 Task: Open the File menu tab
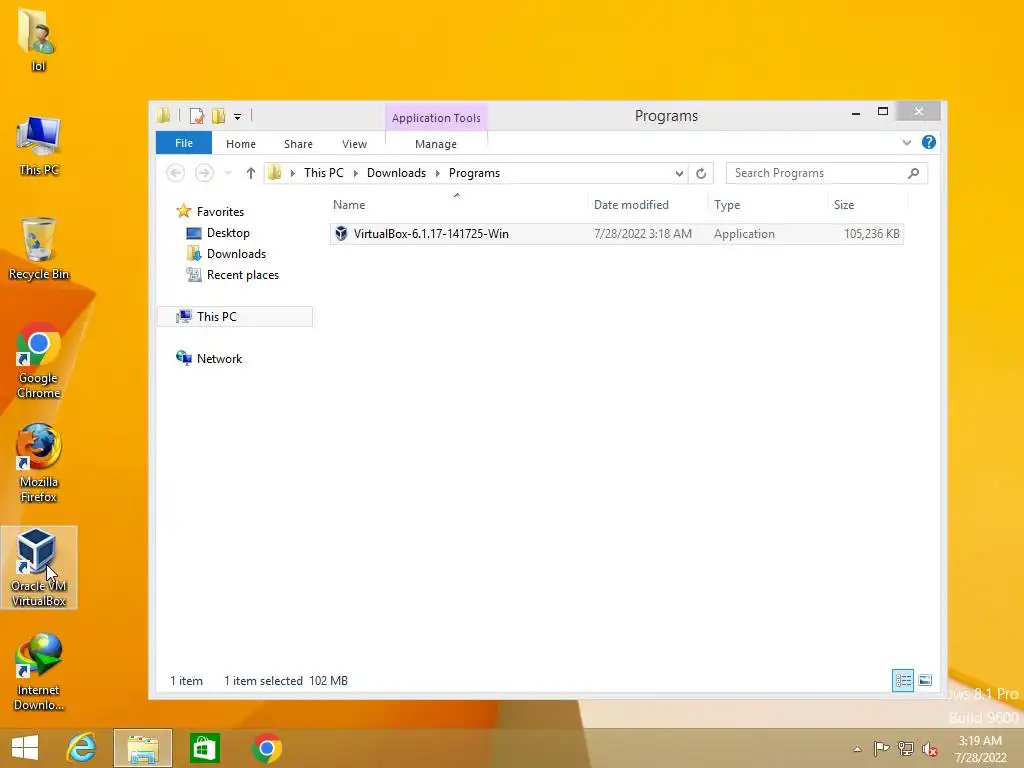coord(184,143)
